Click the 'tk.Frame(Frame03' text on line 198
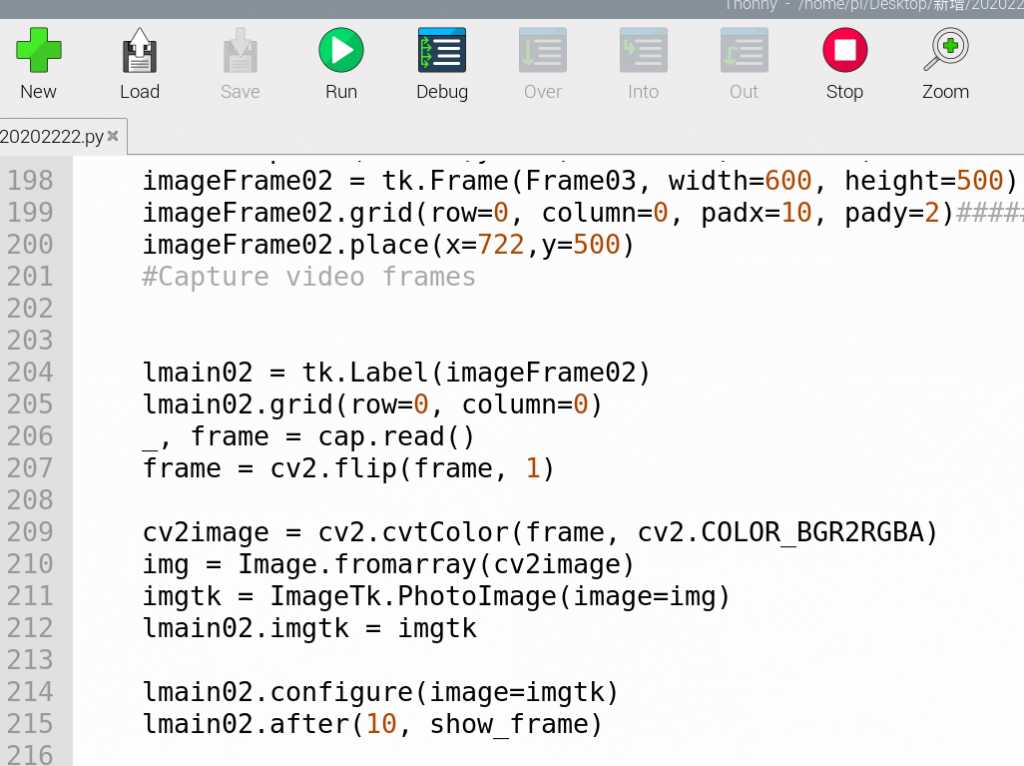The width and height of the screenshot is (1024, 766). click(x=508, y=181)
